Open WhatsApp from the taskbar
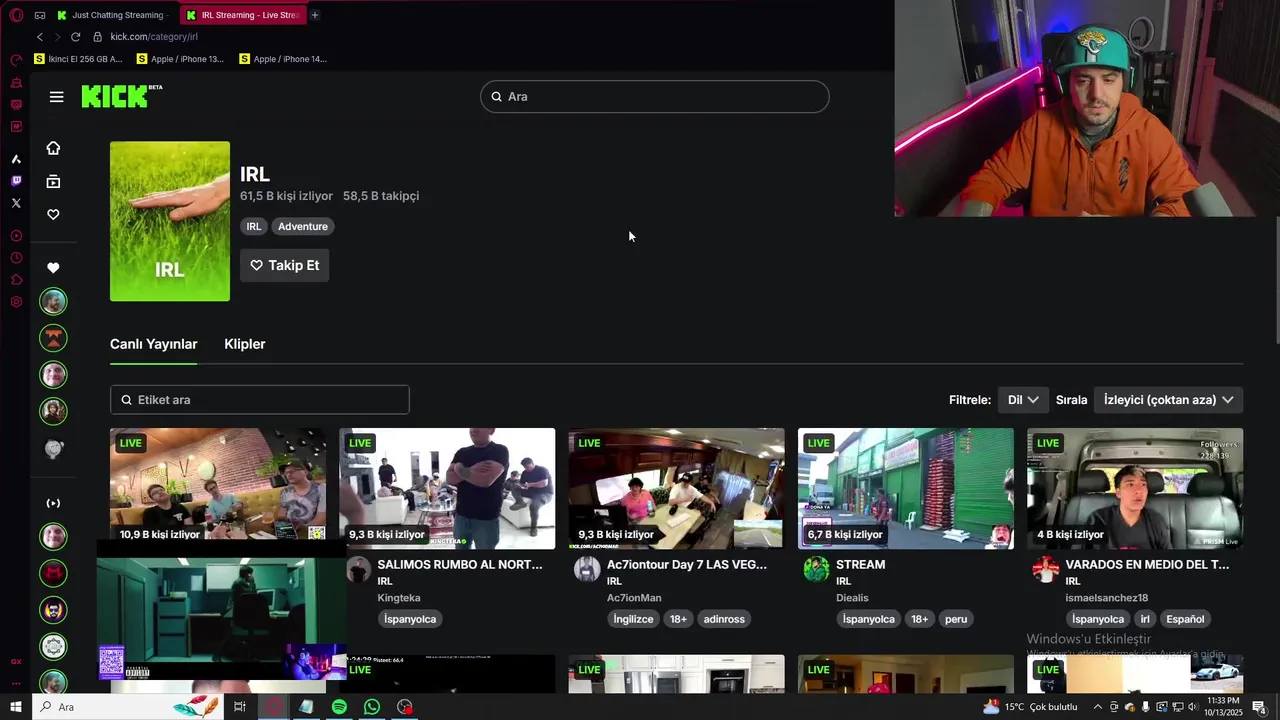 372,707
